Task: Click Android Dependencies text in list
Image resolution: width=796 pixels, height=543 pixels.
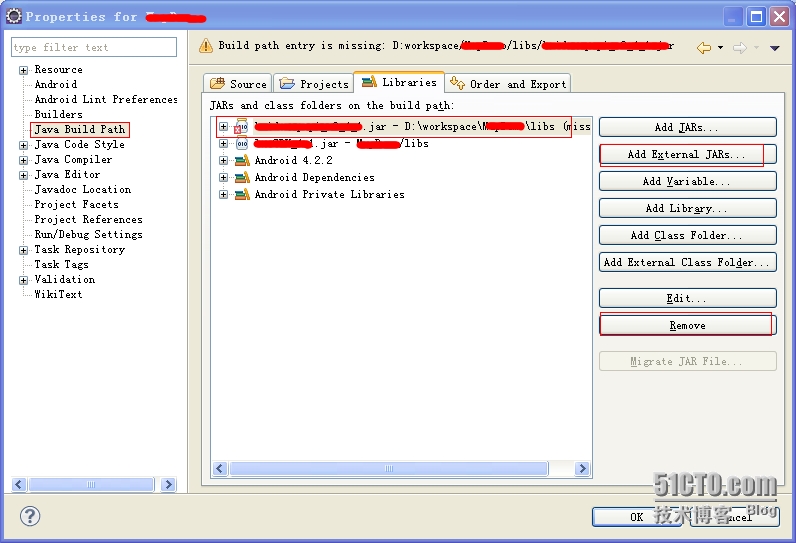Action: point(314,177)
